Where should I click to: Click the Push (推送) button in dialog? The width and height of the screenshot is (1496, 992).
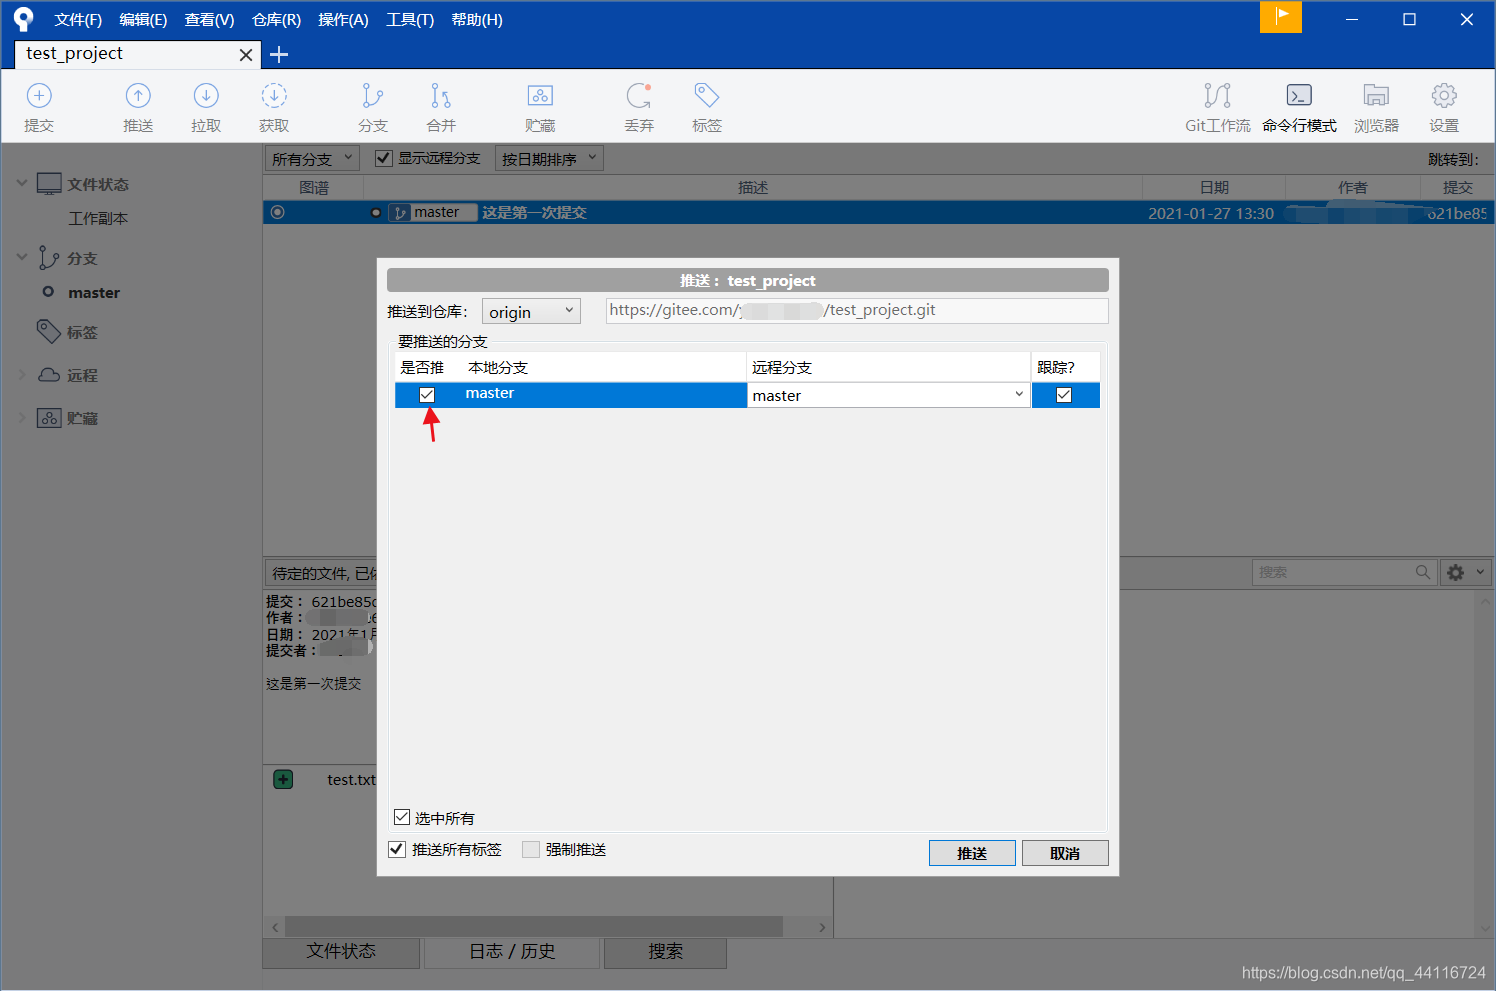[972, 853]
